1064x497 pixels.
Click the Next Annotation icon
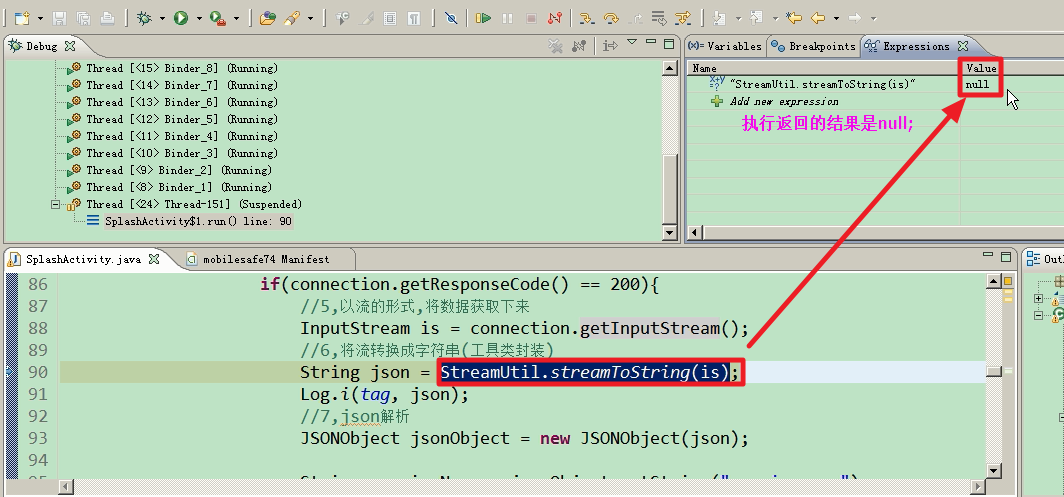pos(719,18)
